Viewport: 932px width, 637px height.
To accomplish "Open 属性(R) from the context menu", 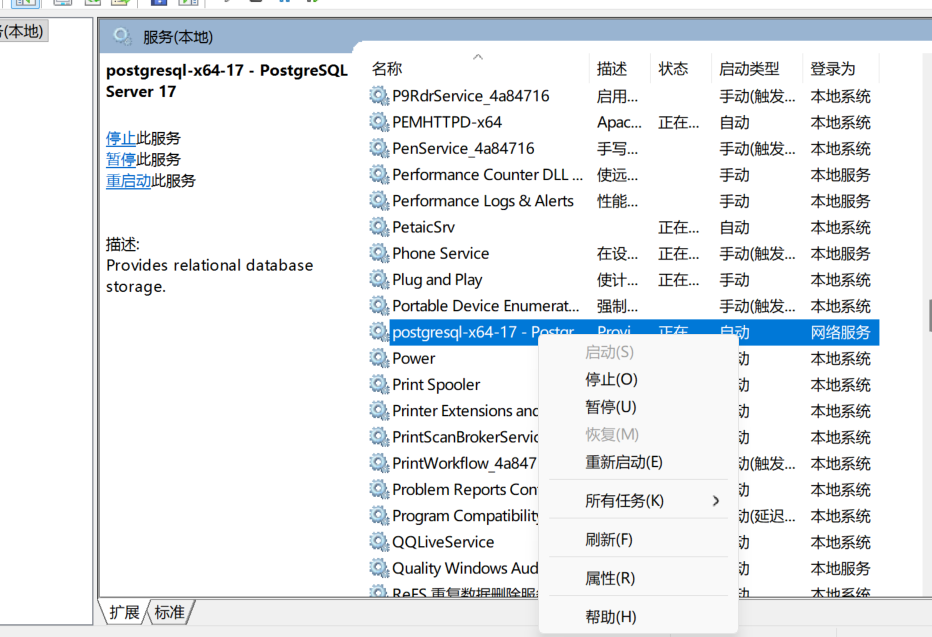I will click(x=610, y=578).
